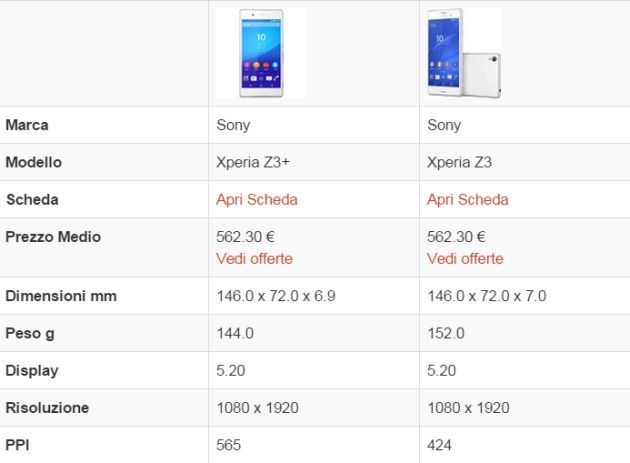Select the 152.0 weight value
Screen dimensions: 630x463
[445, 333]
